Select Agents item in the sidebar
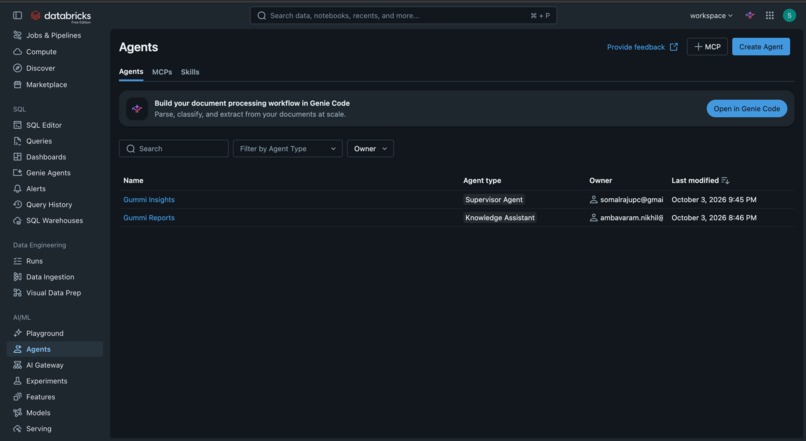Viewport: 806px width, 441px height. click(54, 350)
